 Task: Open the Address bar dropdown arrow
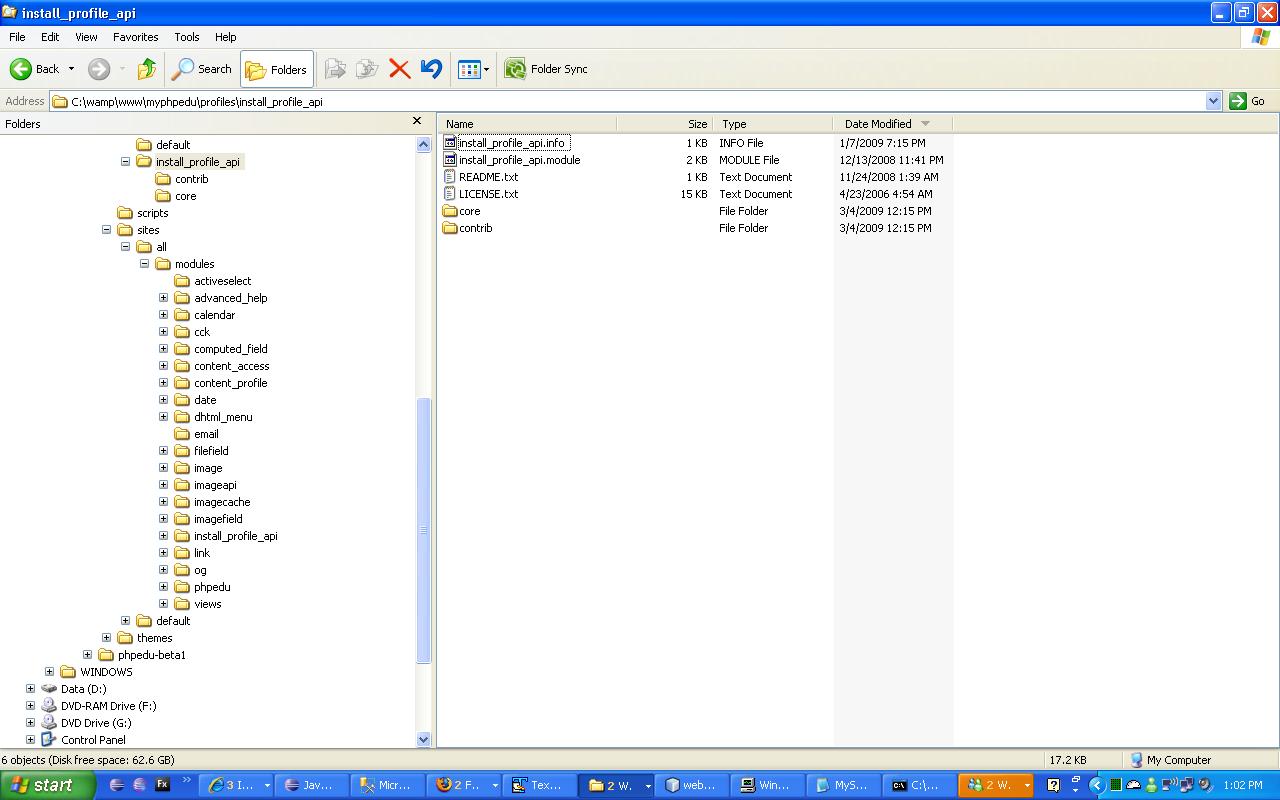point(1213,101)
